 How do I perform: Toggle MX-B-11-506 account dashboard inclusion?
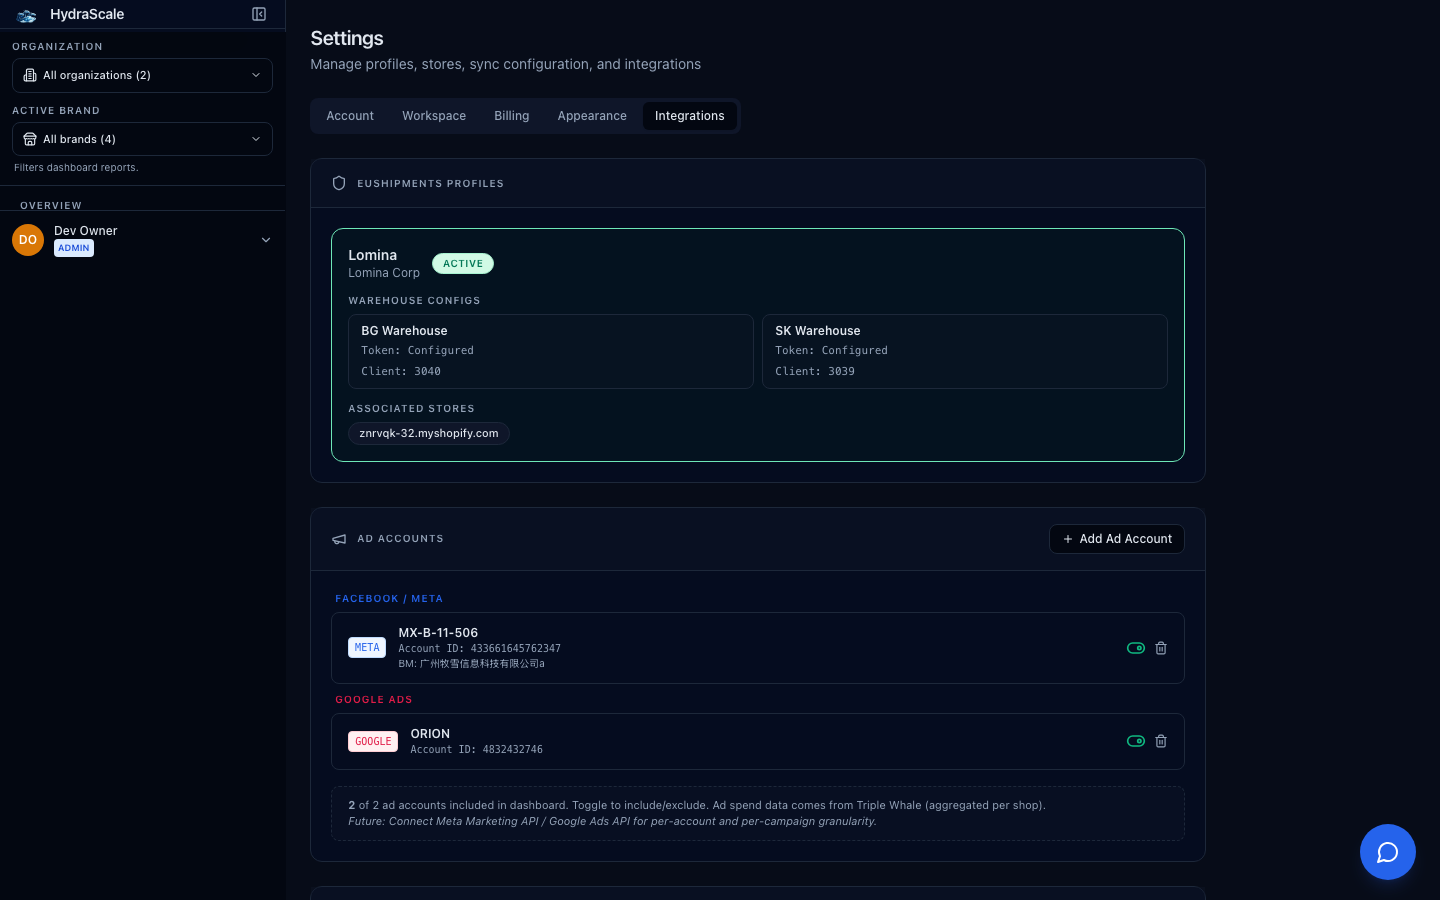click(x=1136, y=648)
